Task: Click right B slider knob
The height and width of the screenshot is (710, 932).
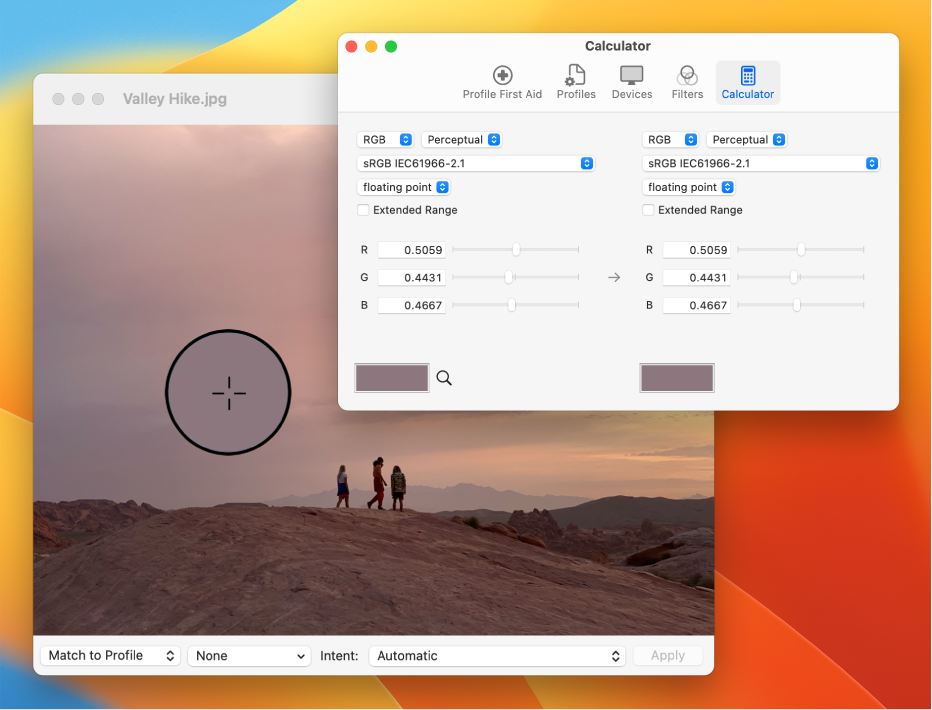Action: [796, 305]
